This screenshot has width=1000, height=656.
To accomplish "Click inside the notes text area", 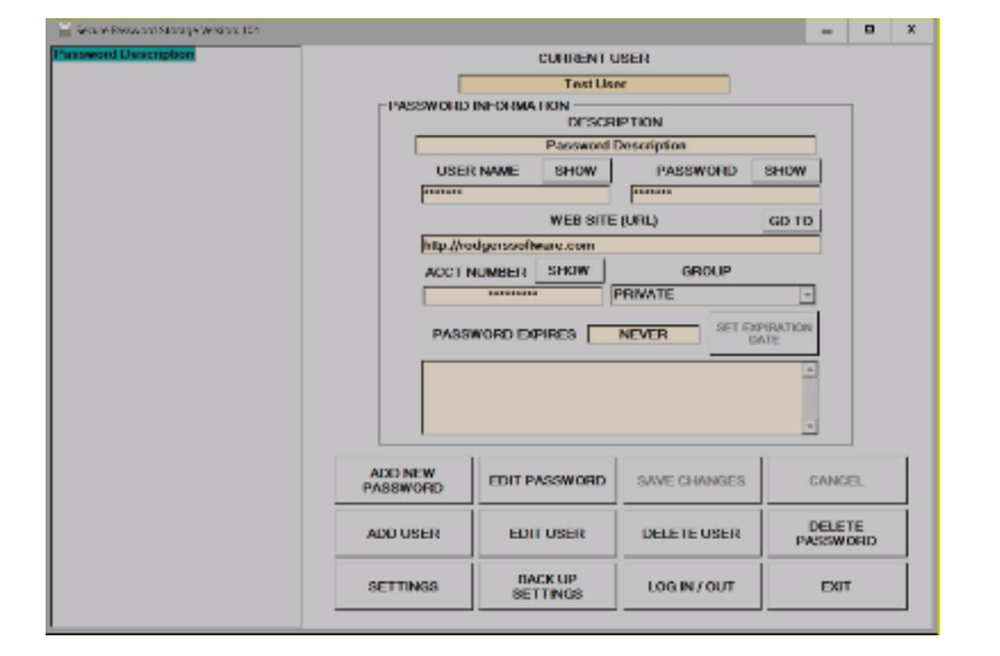I will (612, 398).
